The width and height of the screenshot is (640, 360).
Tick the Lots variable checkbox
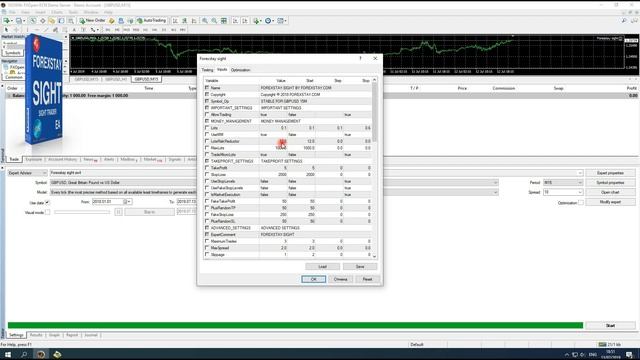(207, 128)
